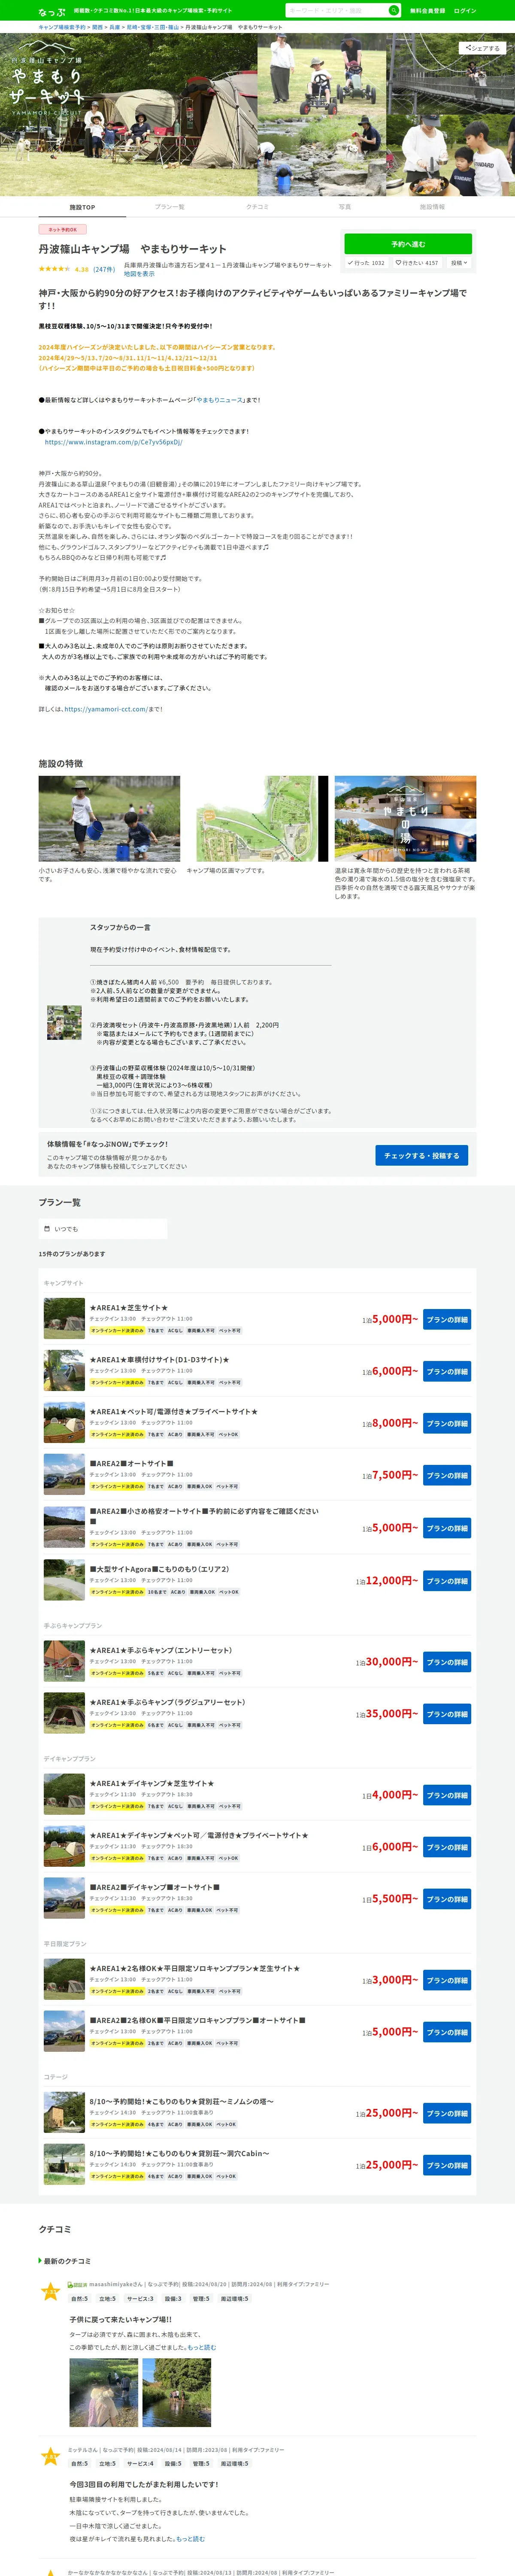Open the first review photo of people
515x2576 pixels.
(104, 2393)
